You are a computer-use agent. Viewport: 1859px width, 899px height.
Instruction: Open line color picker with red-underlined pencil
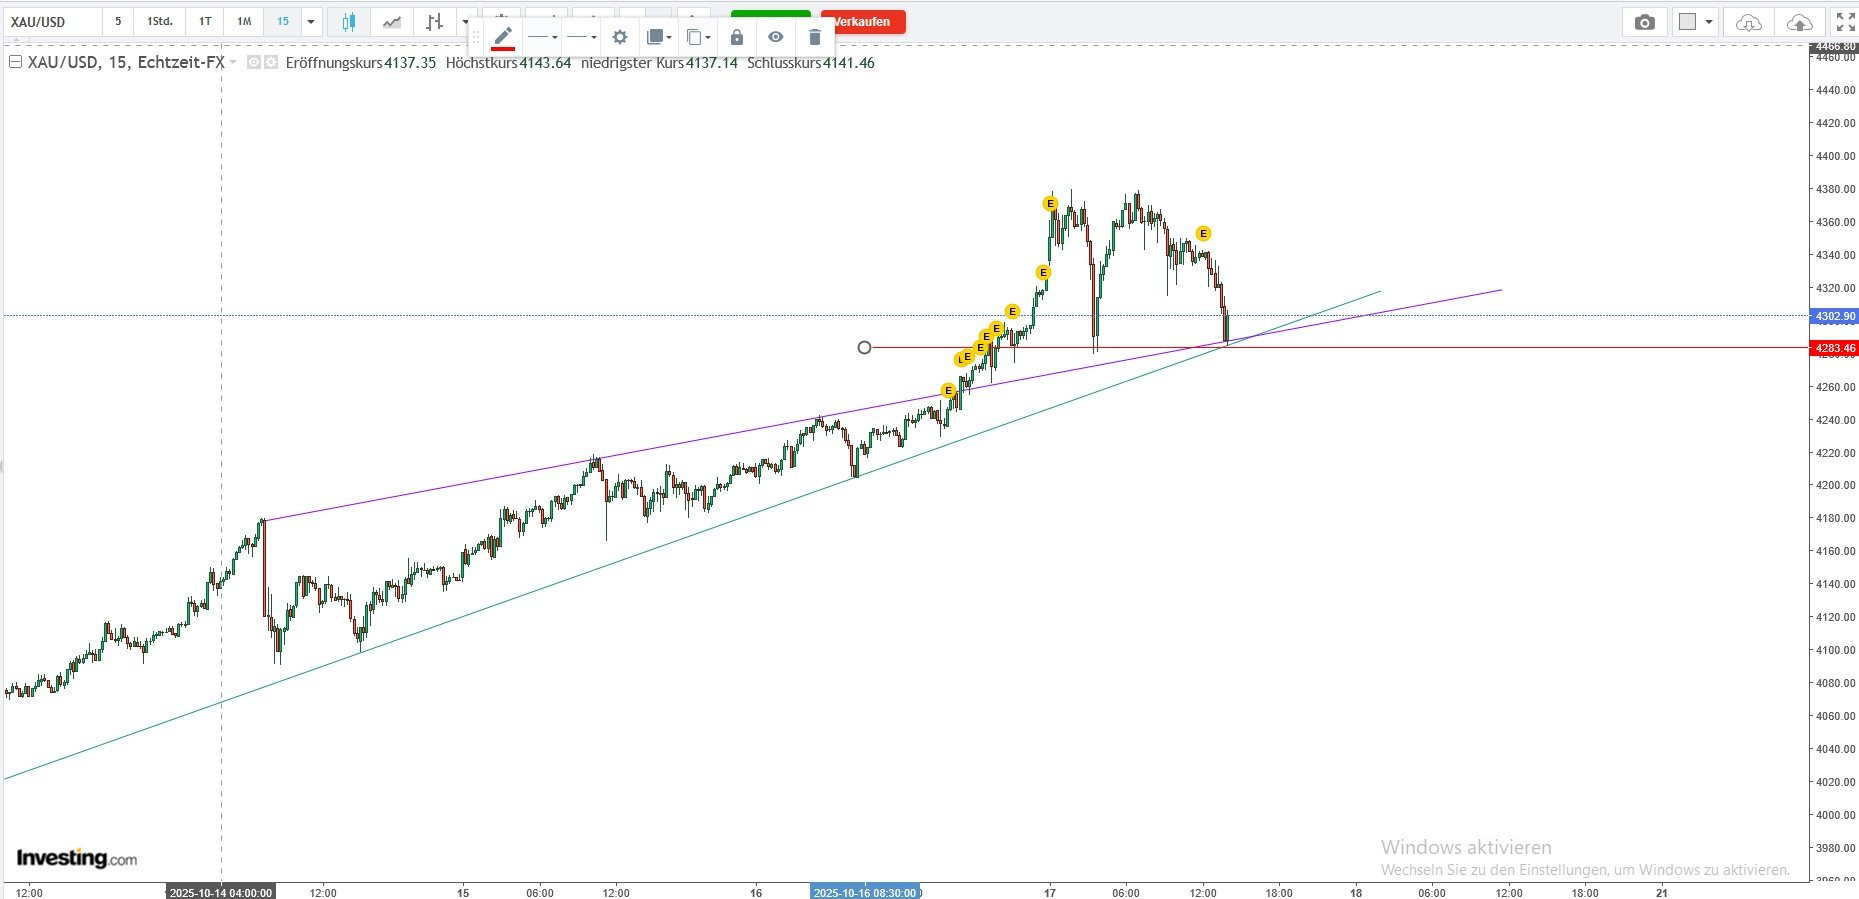point(503,37)
